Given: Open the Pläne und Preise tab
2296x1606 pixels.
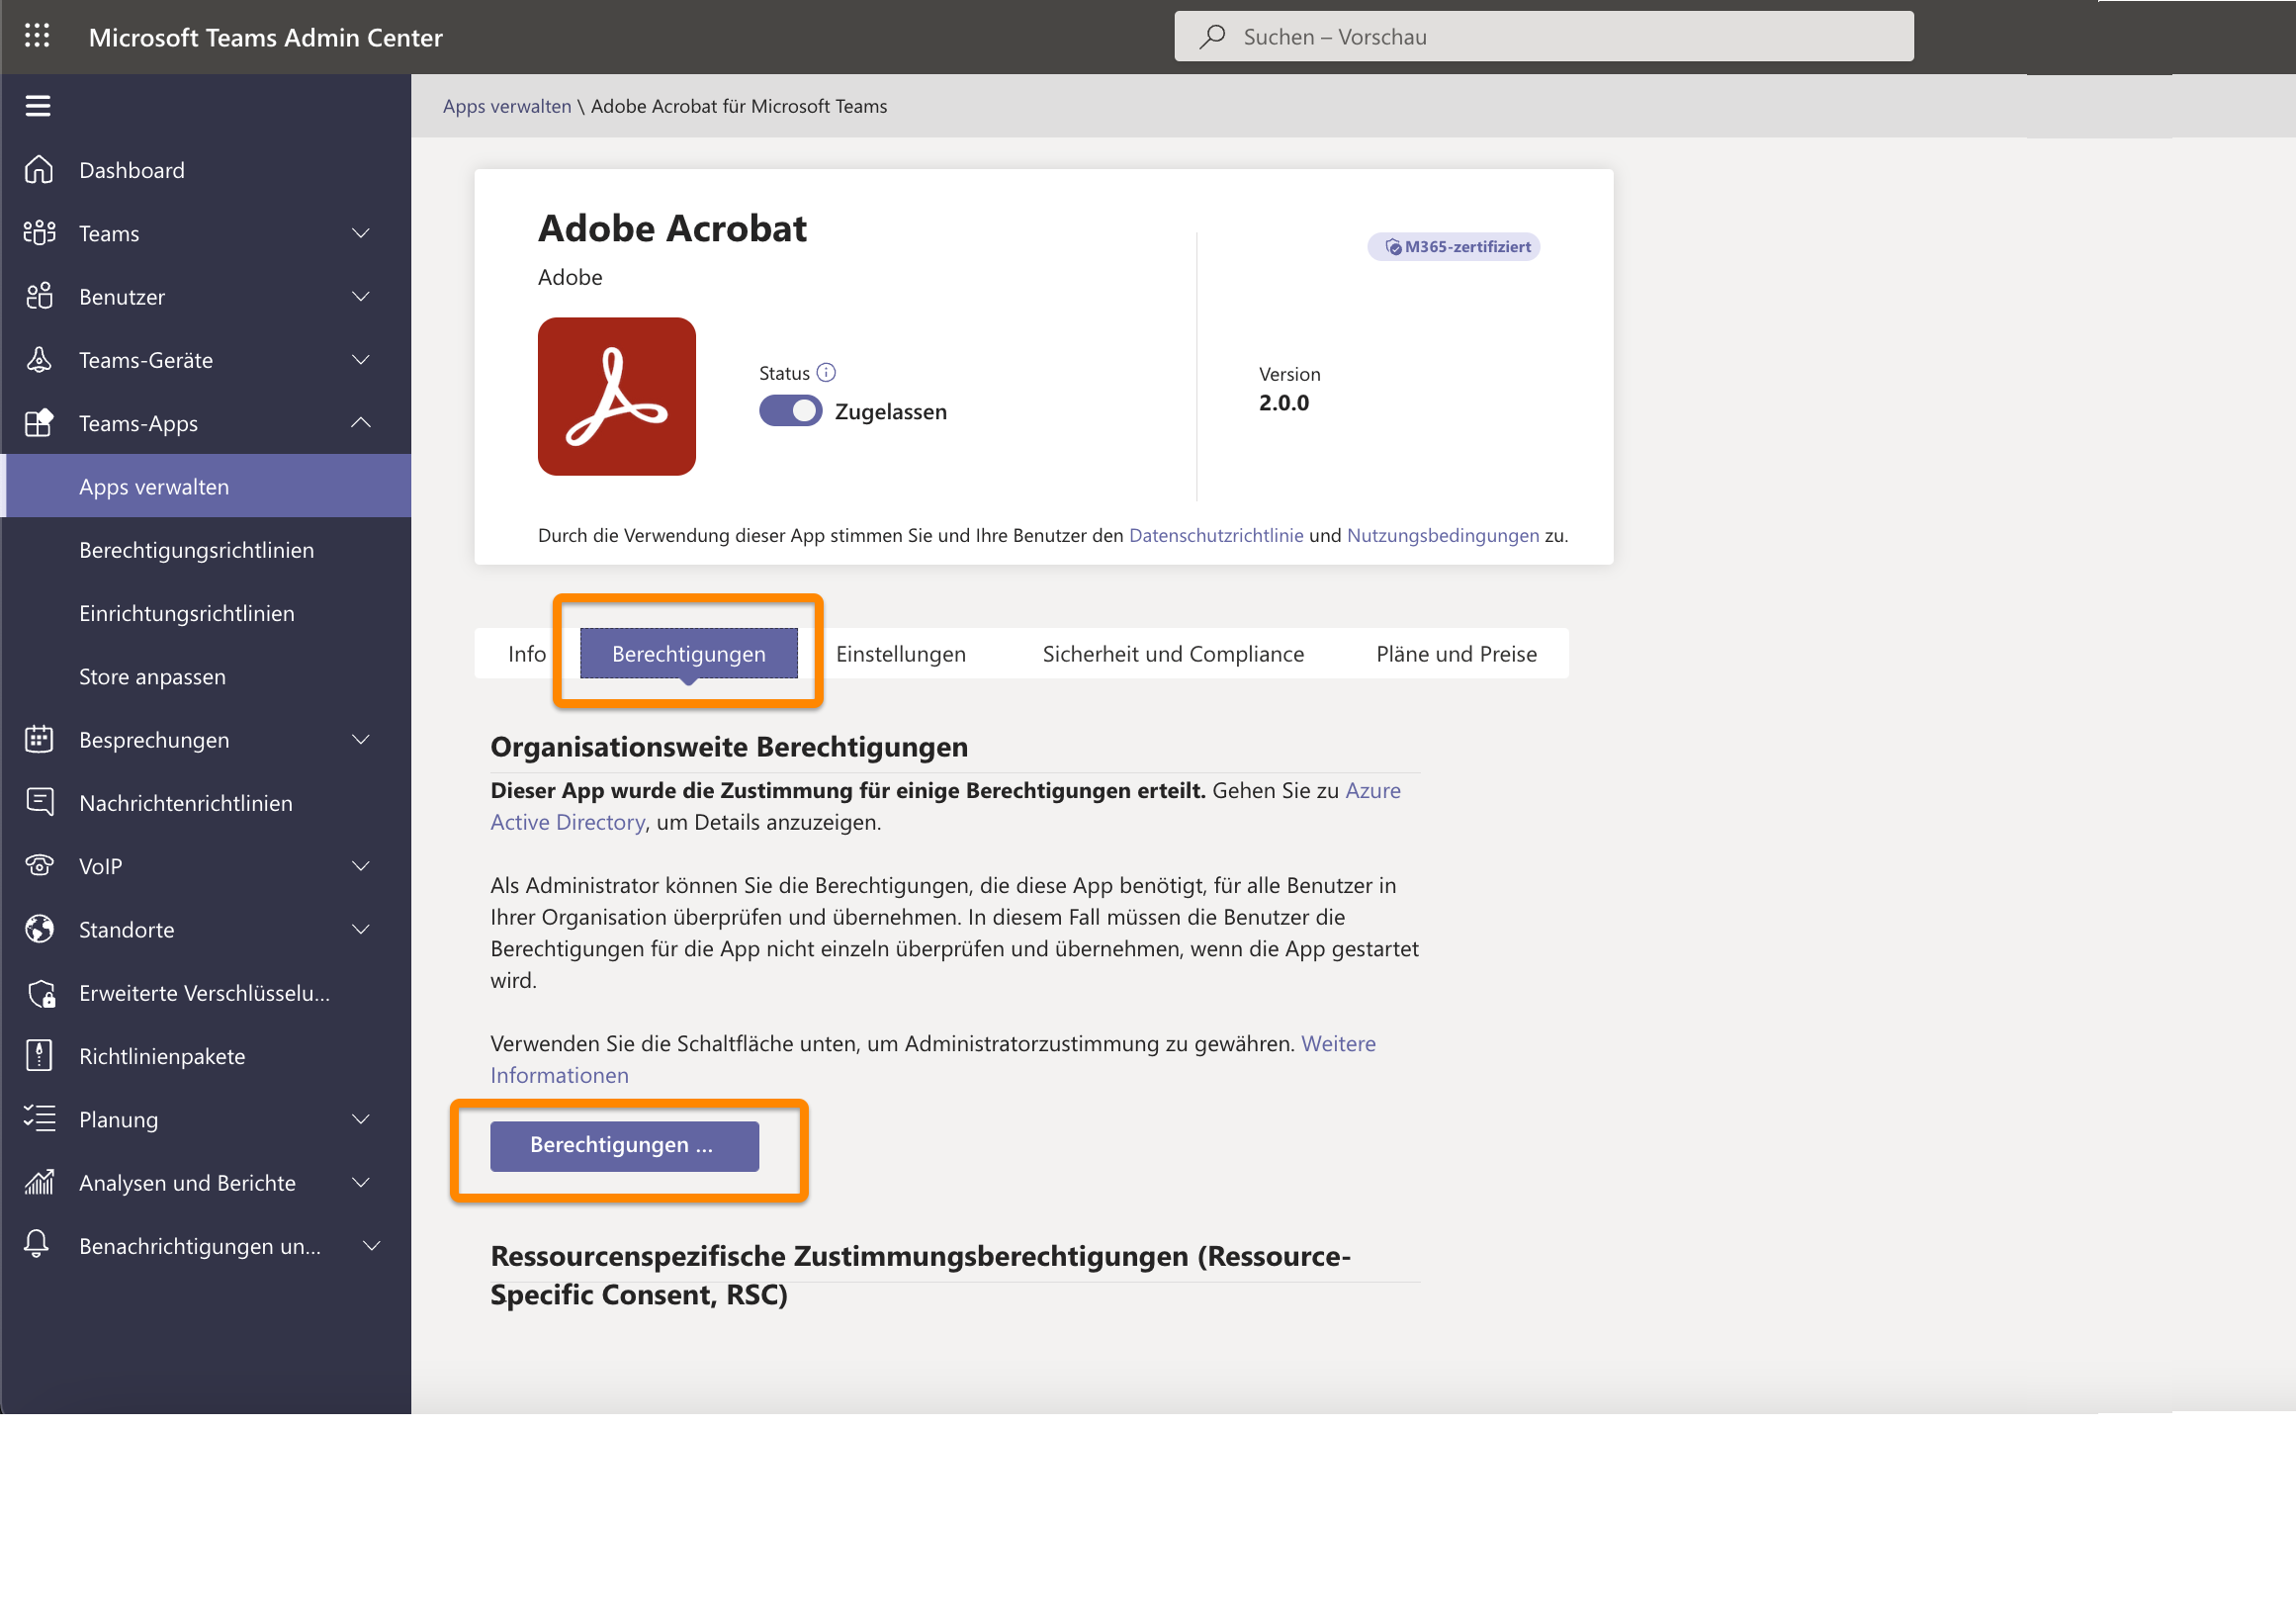Looking at the screenshot, I should (x=1456, y=654).
